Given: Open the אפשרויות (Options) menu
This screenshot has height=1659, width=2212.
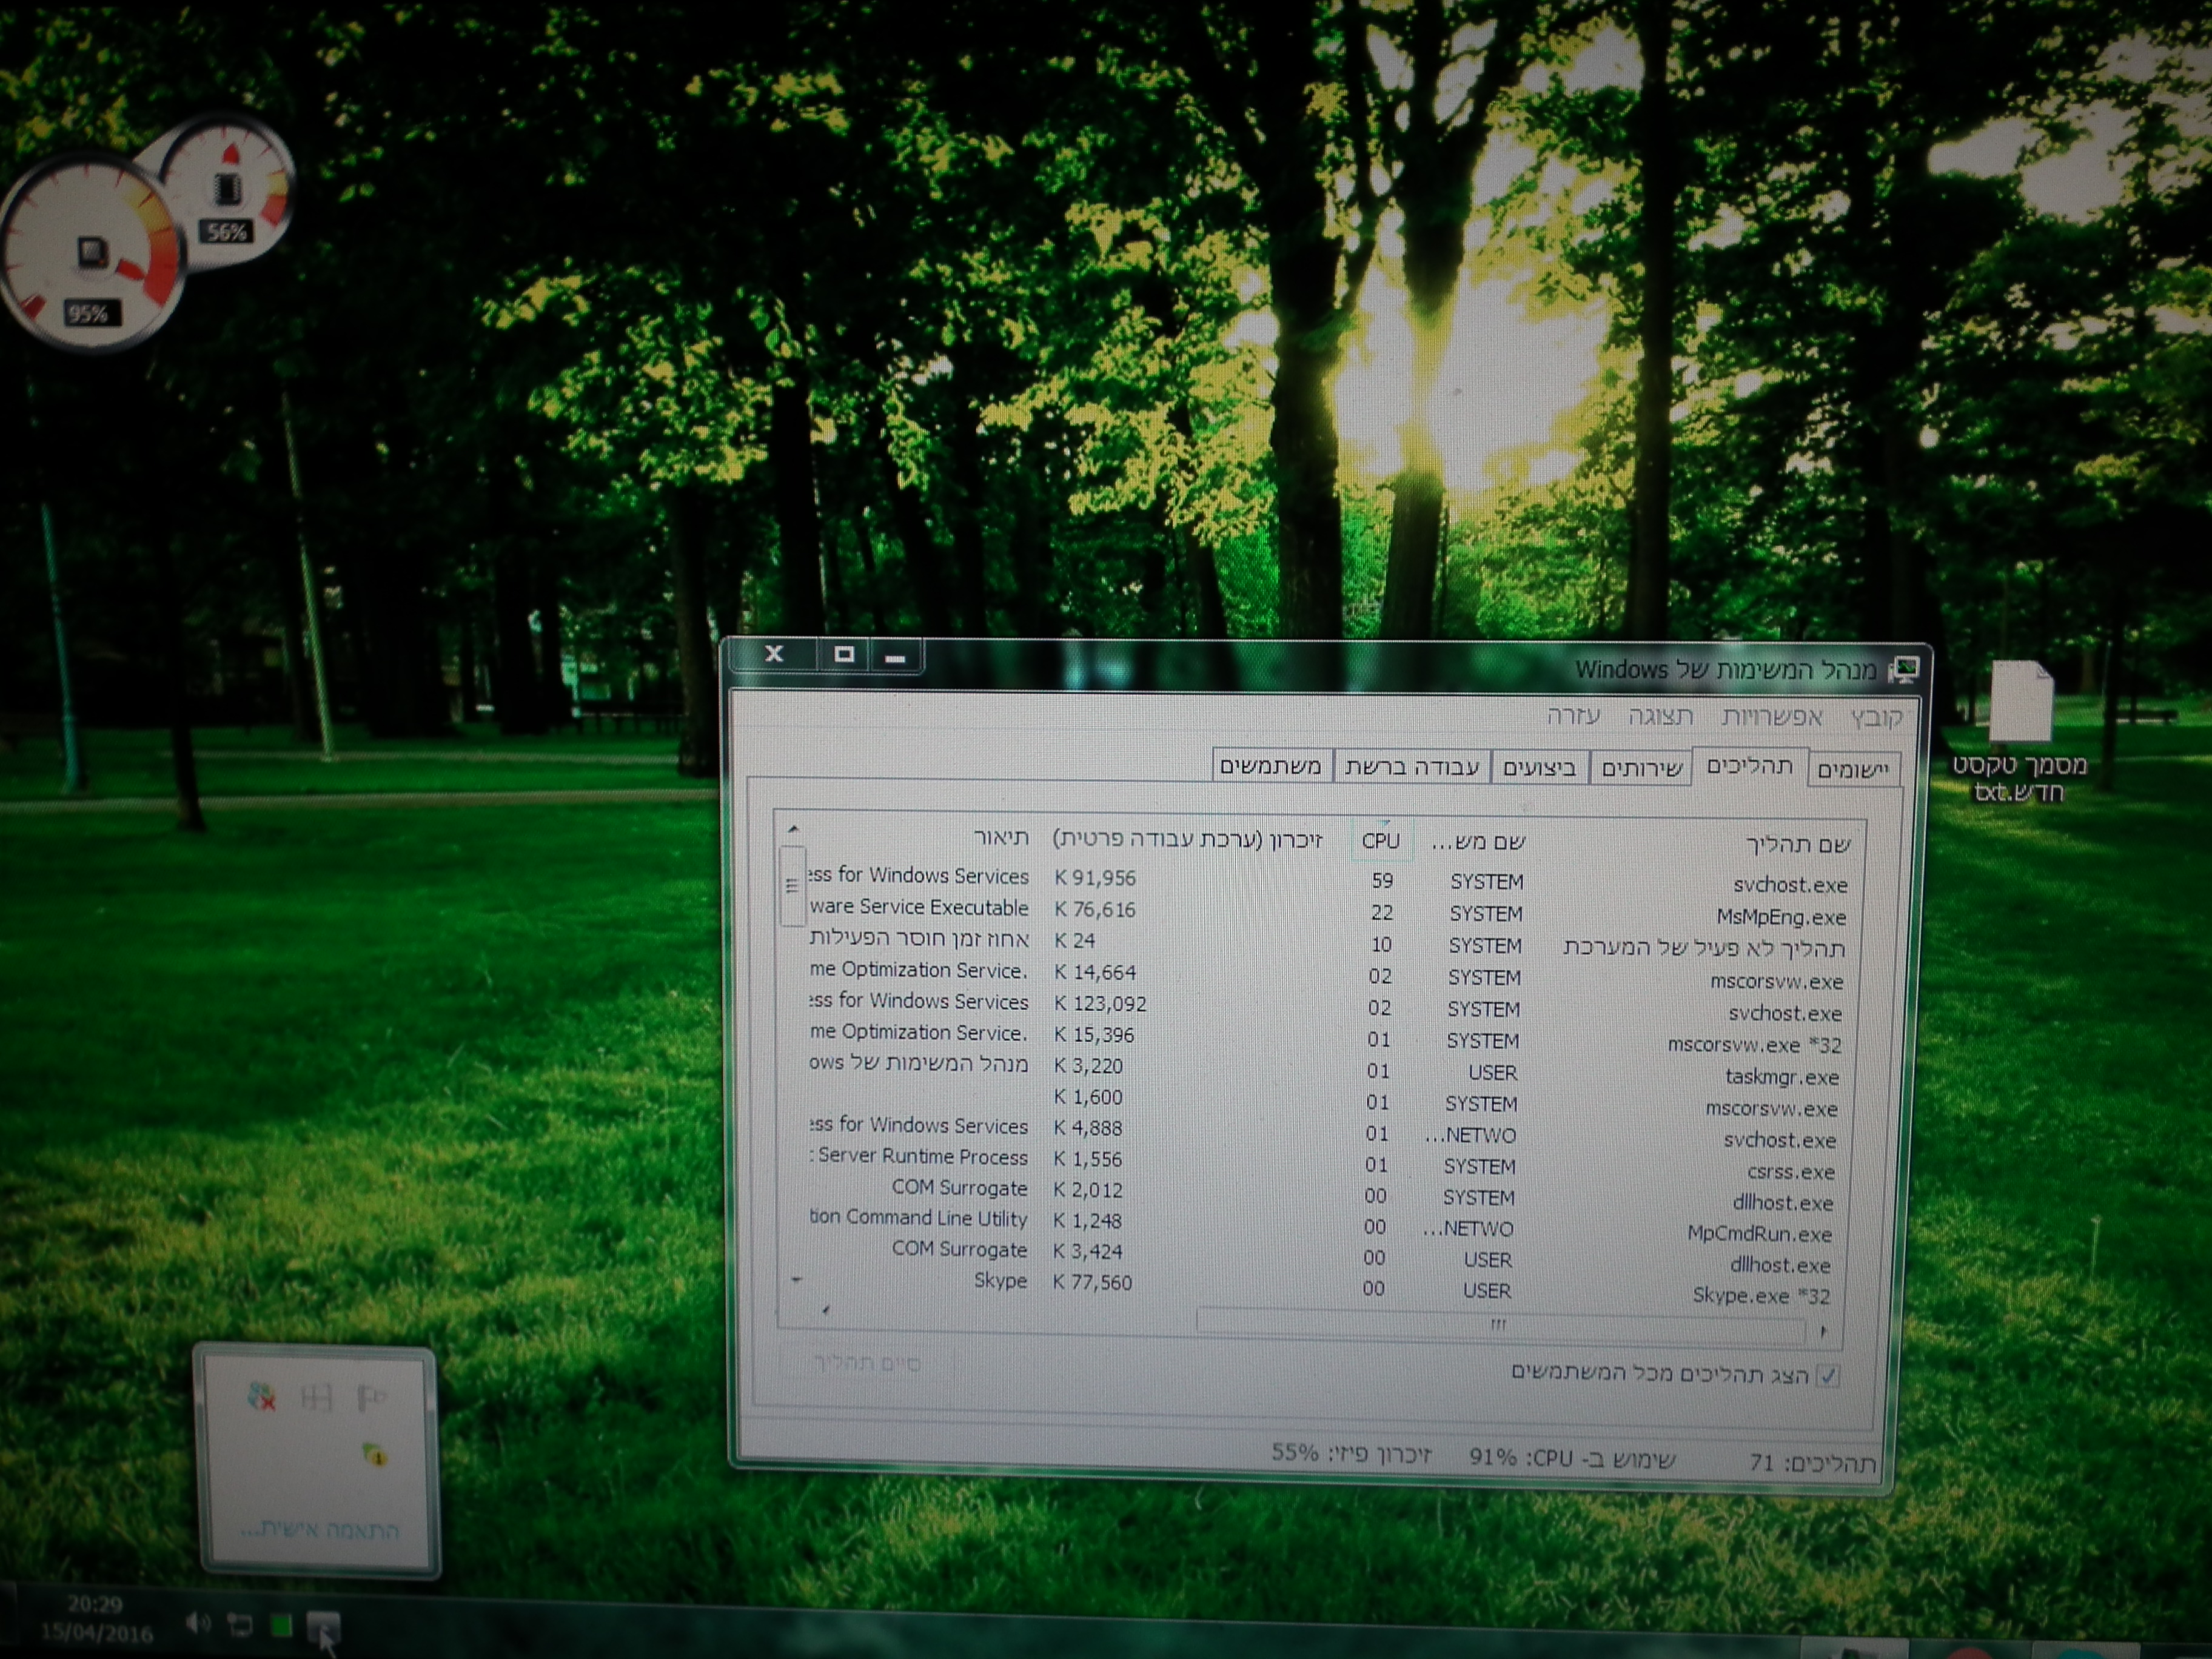Looking at the screenshot, I should coord(1772,717).
